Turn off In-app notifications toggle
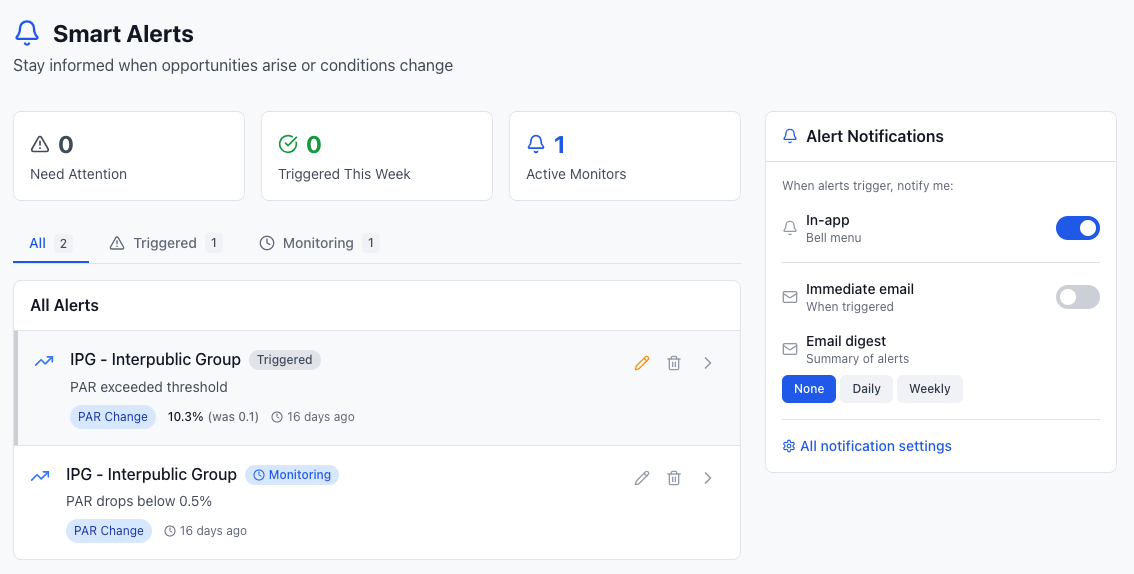 click(1078, 228)
